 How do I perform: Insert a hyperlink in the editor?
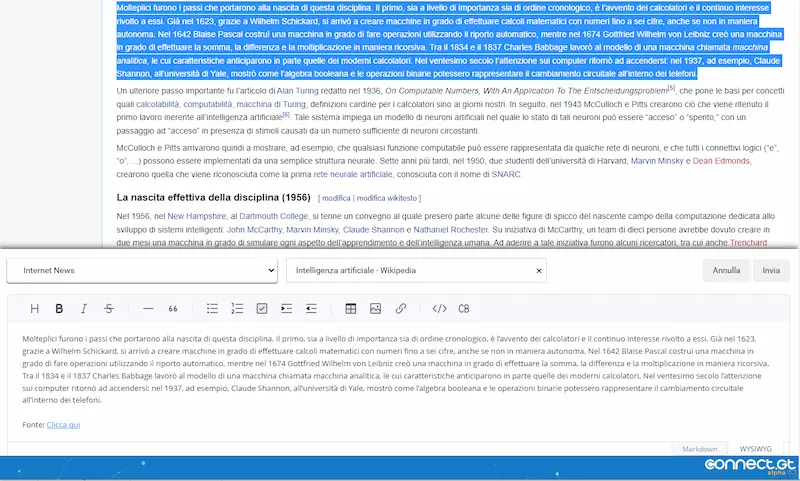401,309
